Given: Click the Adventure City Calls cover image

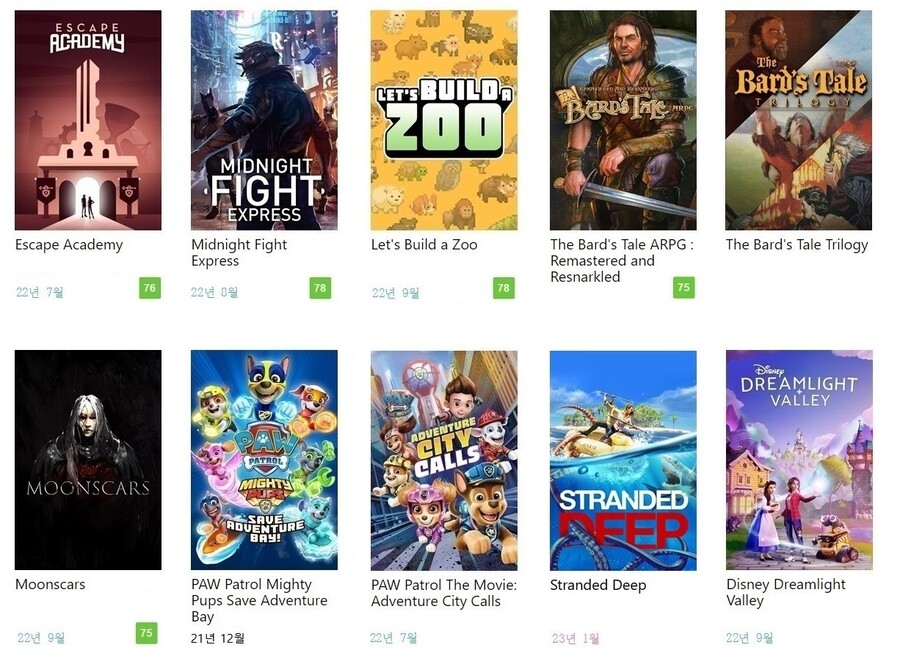Looking at the screenshot, I should pyautogui.click(x=444, y=460).
